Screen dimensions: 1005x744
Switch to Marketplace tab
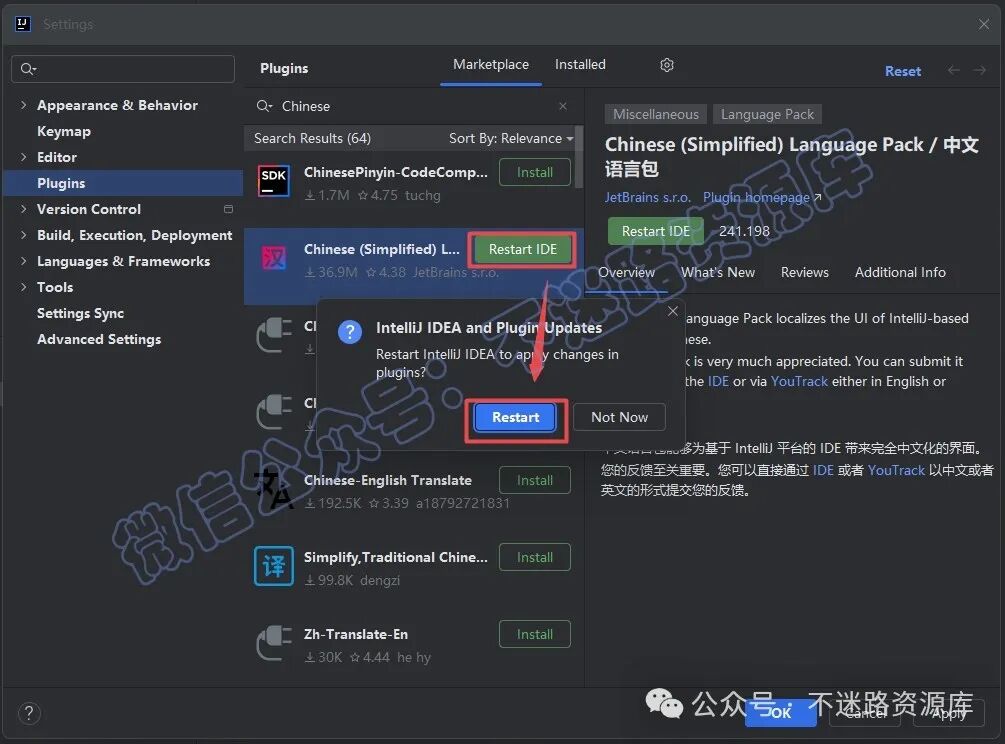[x=491, y=65]
